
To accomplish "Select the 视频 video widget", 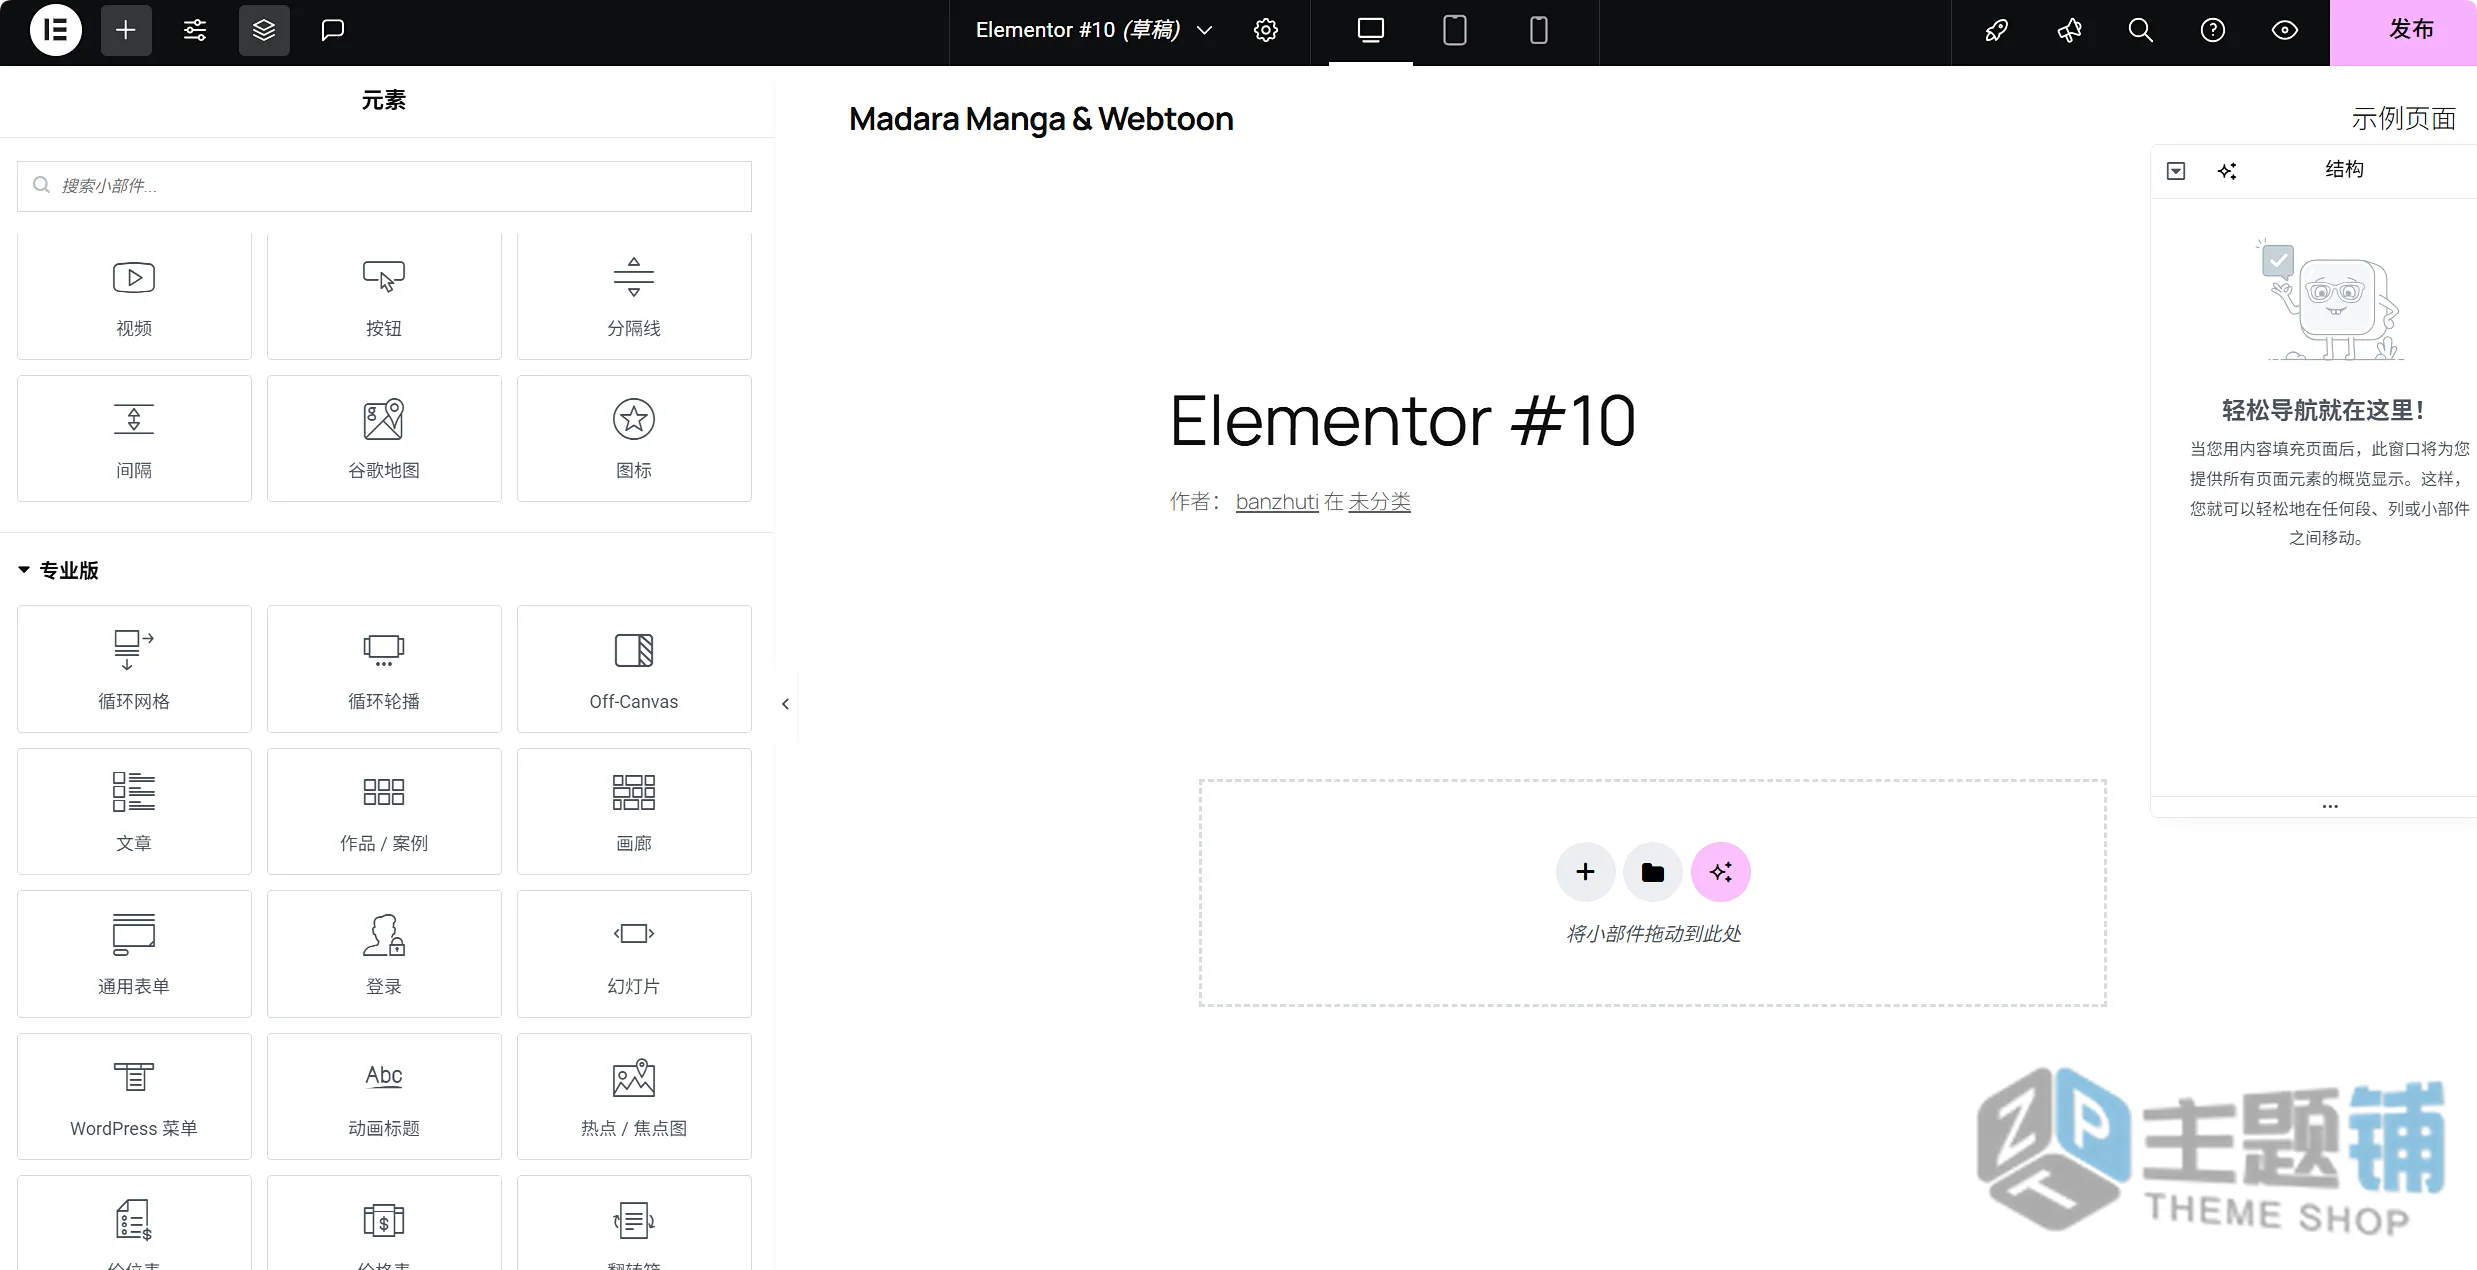I will coord(134,296).
